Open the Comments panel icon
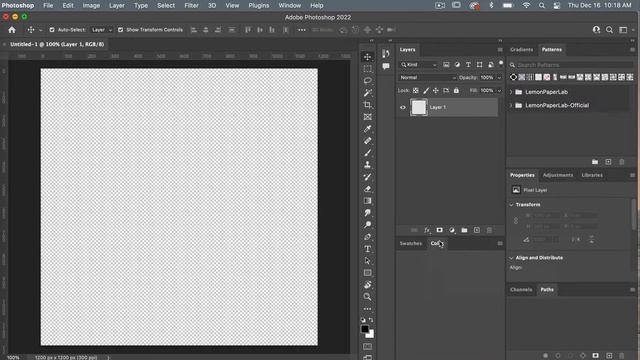Screen dimensions: 640x360 pos(386,66)
